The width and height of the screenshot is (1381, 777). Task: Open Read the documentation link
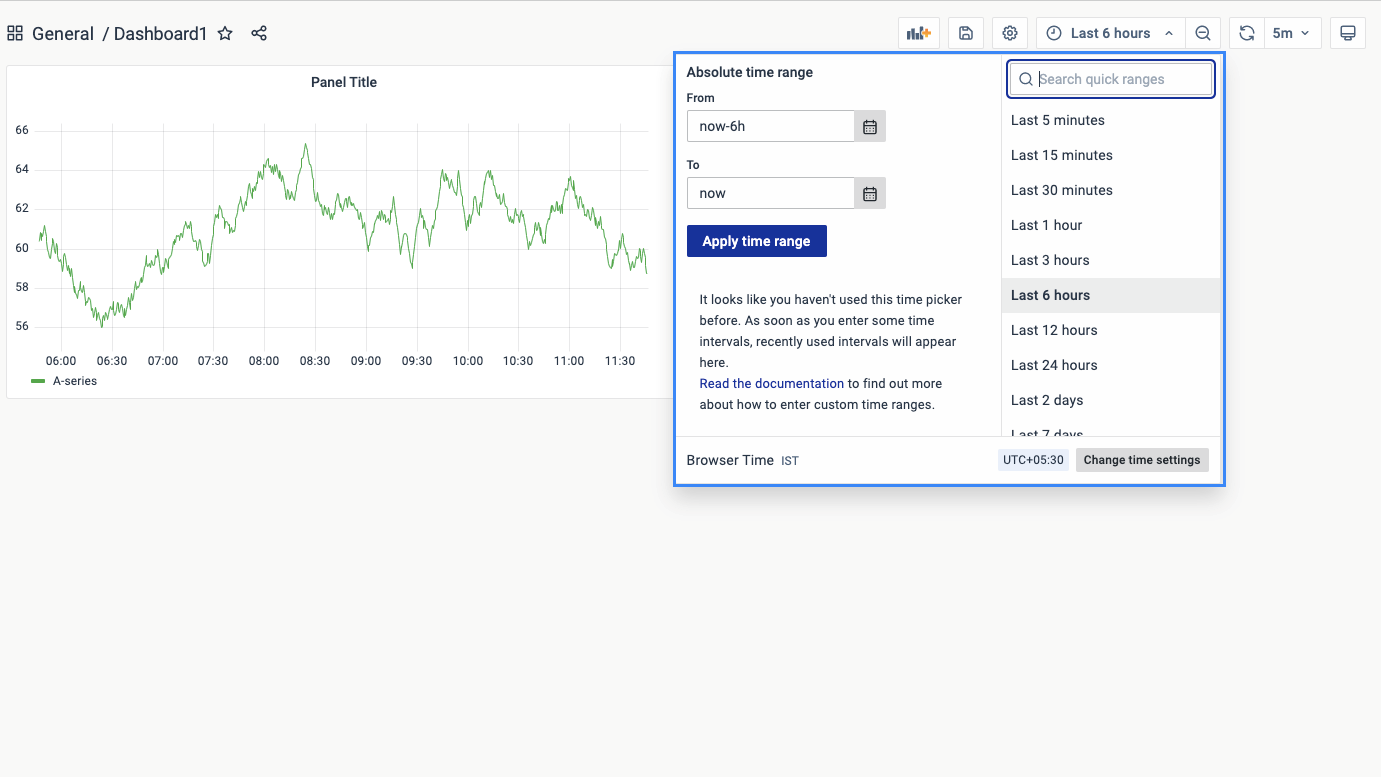coord(771,383)
